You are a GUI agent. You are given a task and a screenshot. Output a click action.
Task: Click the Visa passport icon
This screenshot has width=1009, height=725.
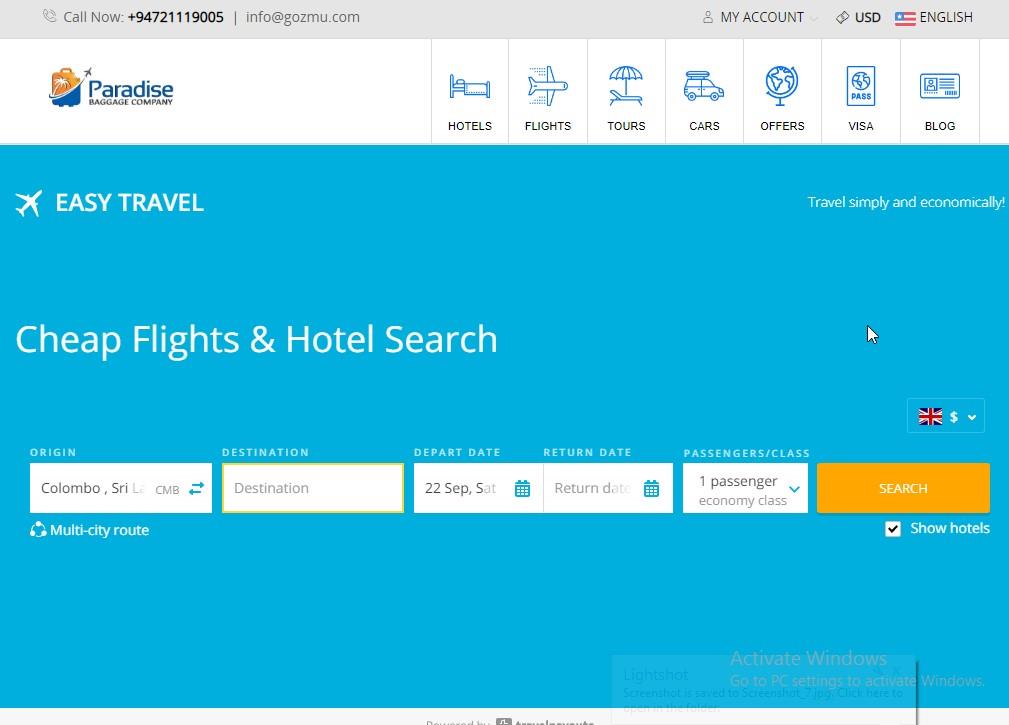(x=860, y=86)
